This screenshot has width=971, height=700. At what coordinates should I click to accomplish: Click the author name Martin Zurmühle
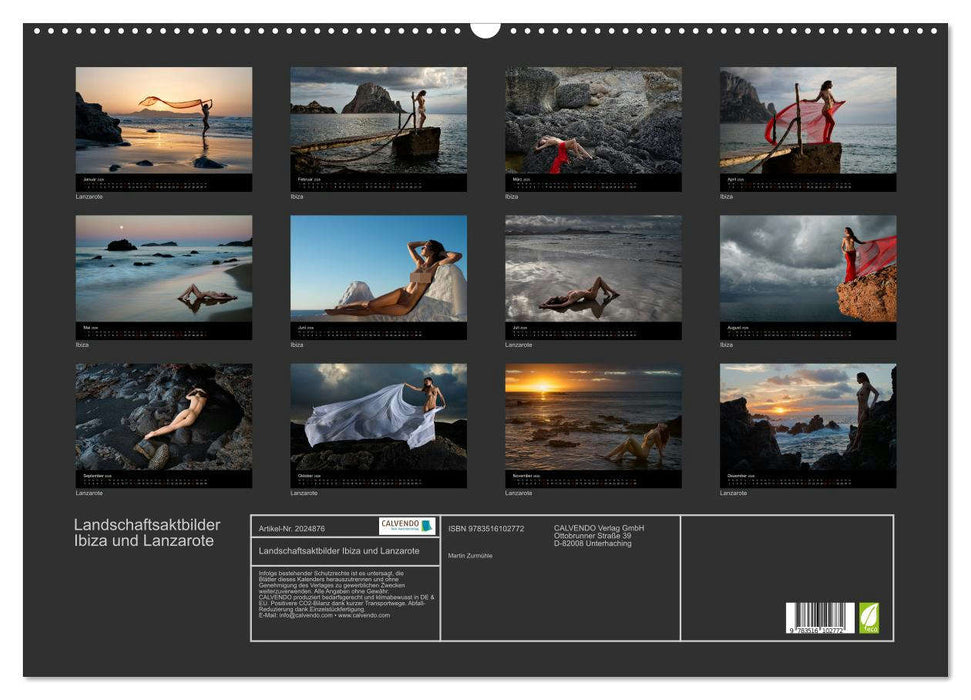(470, 556)
